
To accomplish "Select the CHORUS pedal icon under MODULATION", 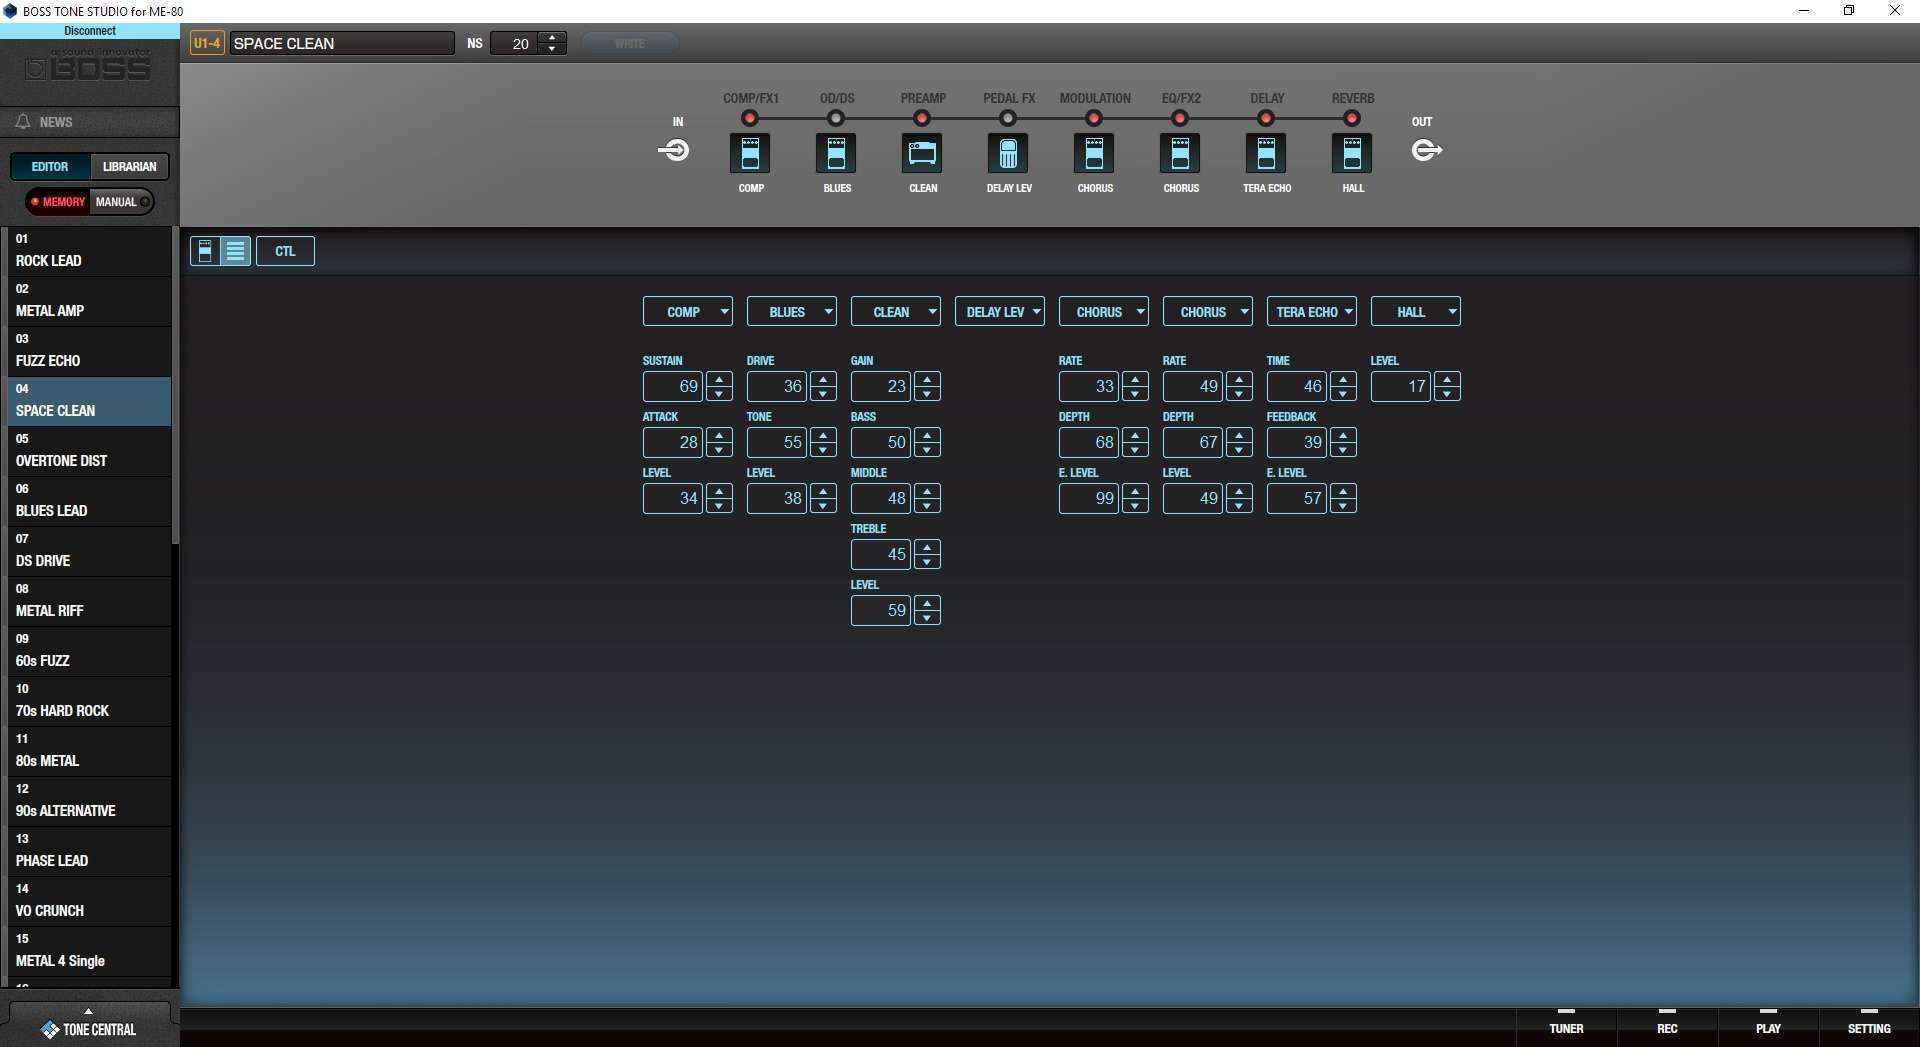I will coord(1094,153).
